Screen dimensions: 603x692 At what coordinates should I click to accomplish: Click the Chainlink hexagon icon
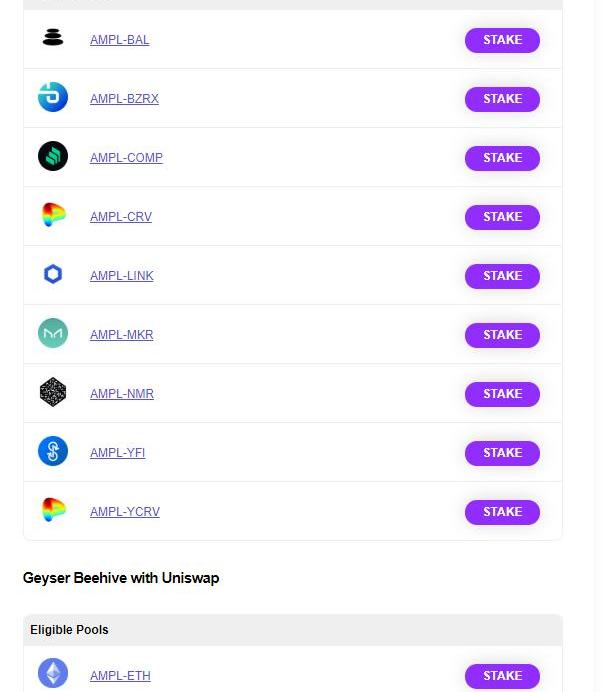(x=53, y=274)
